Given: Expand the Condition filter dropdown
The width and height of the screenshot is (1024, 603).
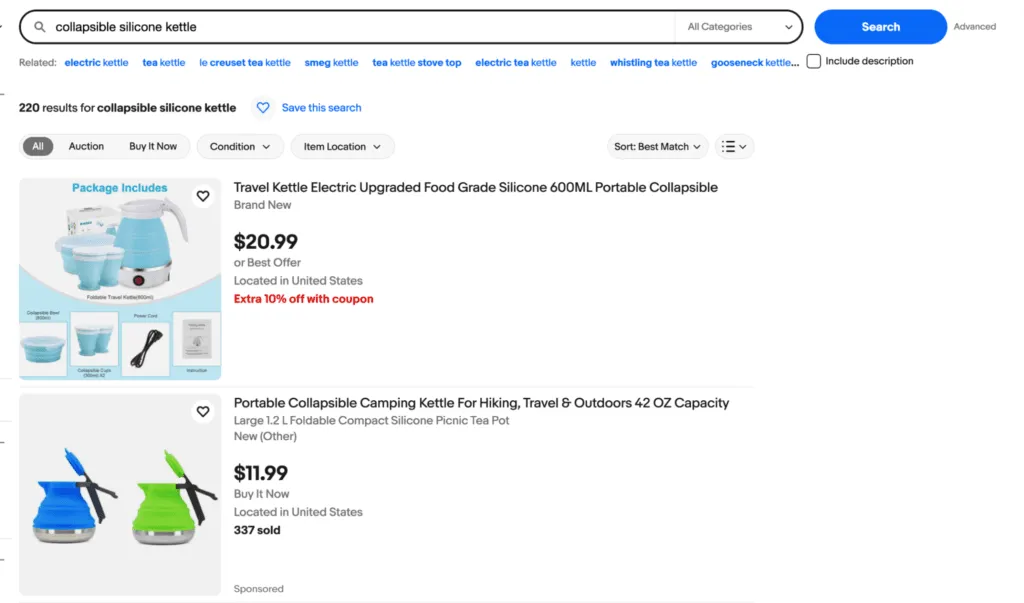Looking at the screenshot, I should coord(239,146).
